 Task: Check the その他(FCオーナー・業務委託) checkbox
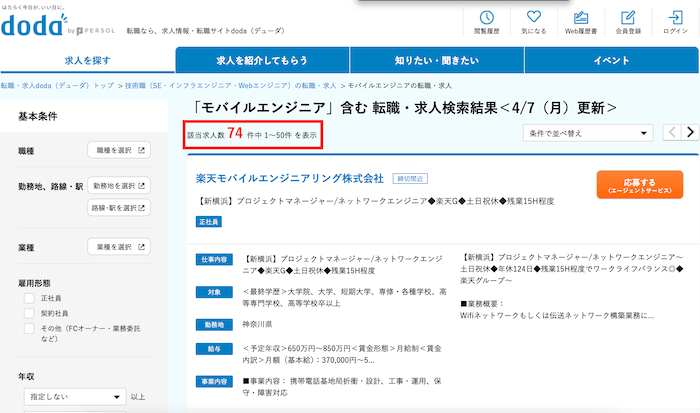(29, 329)
